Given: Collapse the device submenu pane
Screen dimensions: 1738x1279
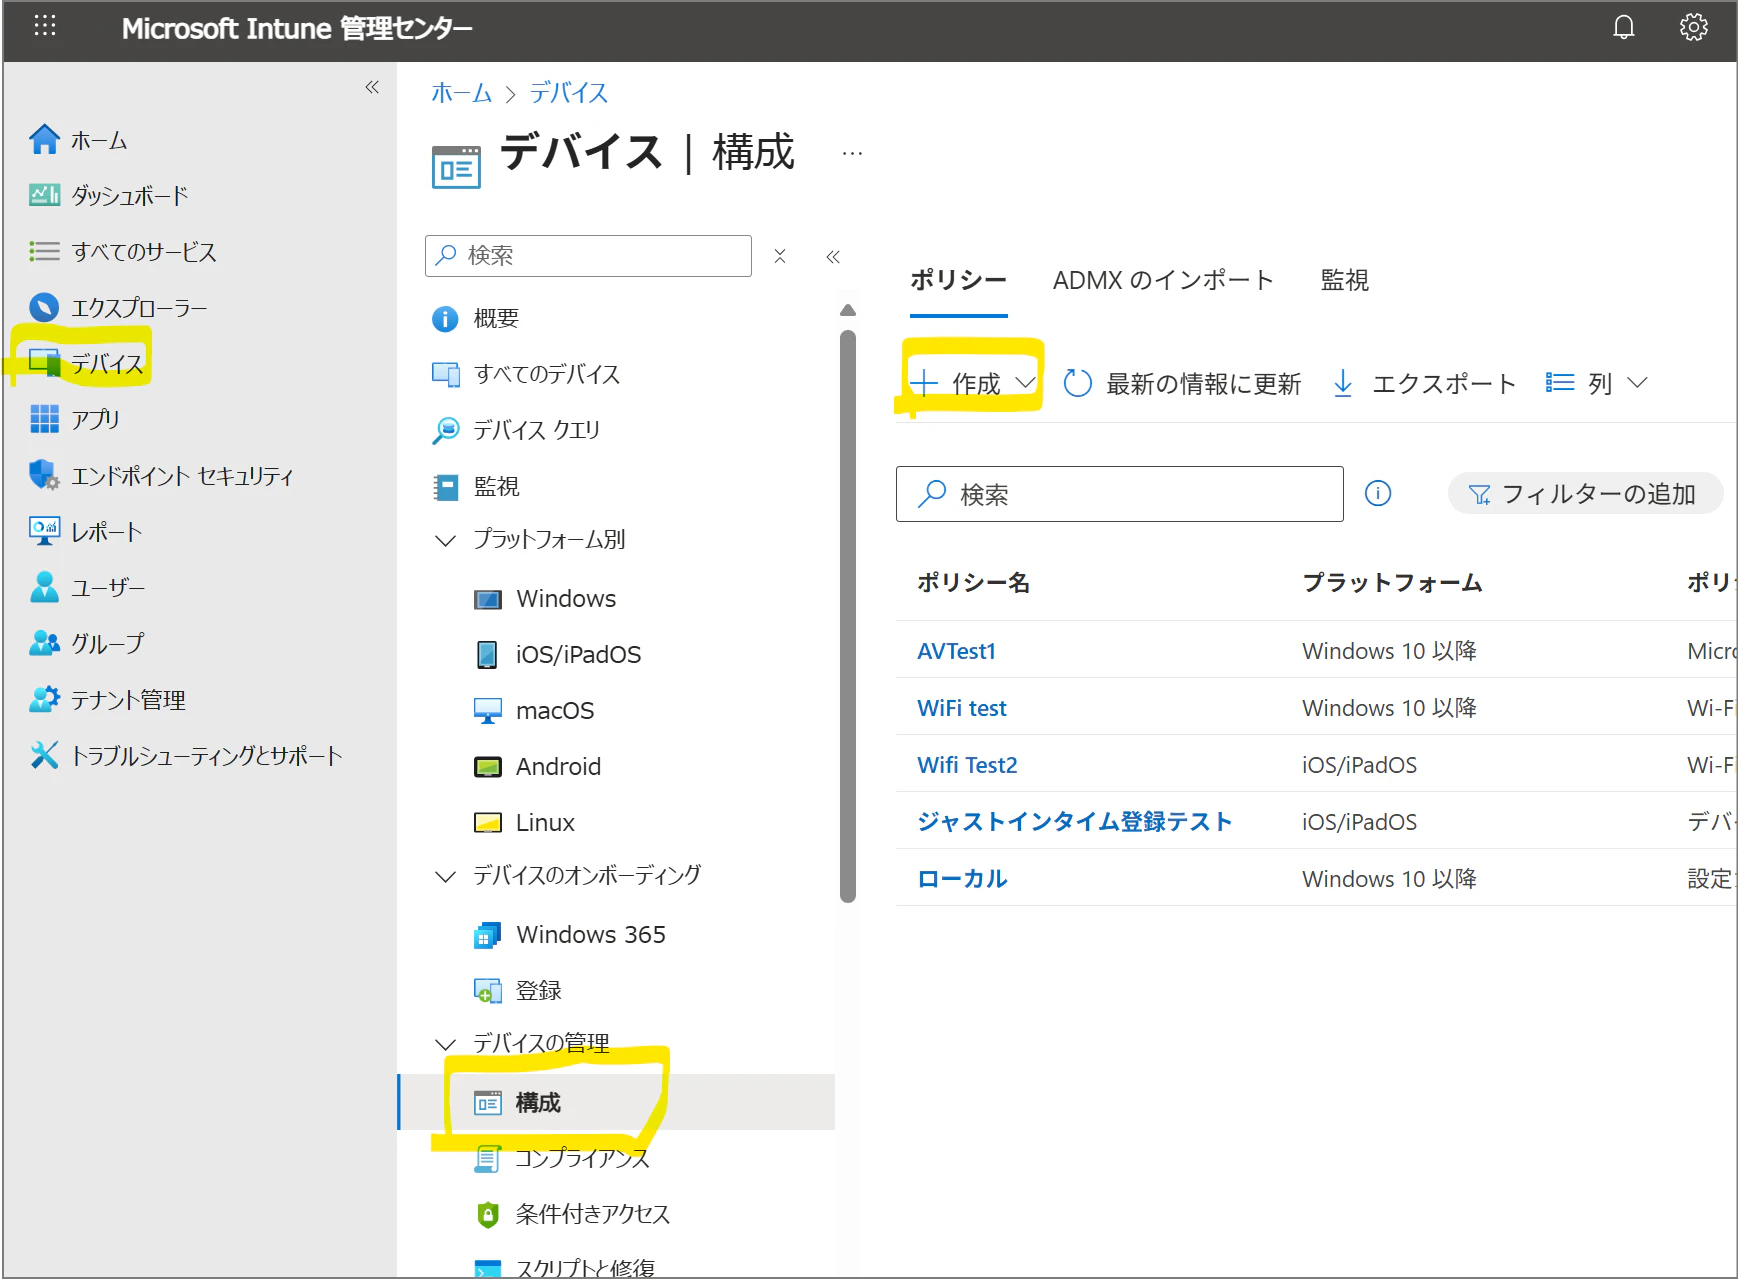Looking at the screenshot, I should (x=833, y=257).
